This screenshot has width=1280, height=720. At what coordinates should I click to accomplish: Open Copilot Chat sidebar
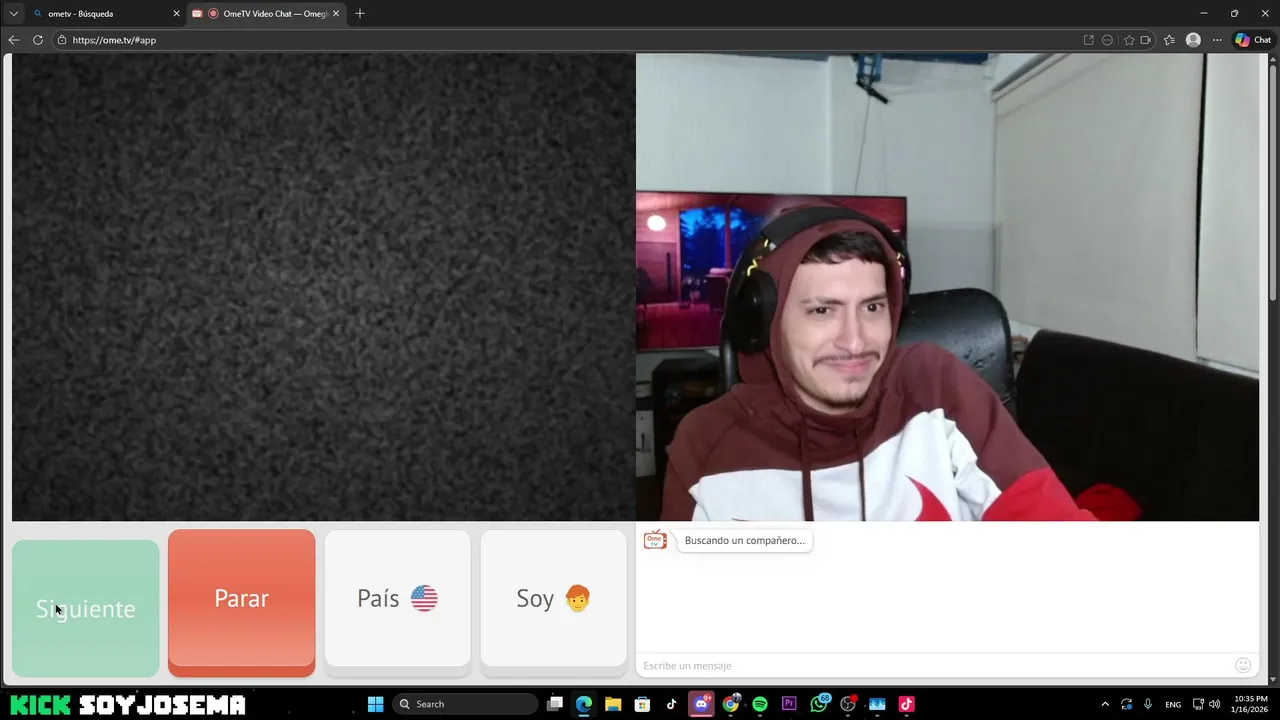pyautogui.click(x=1253, y=40)
